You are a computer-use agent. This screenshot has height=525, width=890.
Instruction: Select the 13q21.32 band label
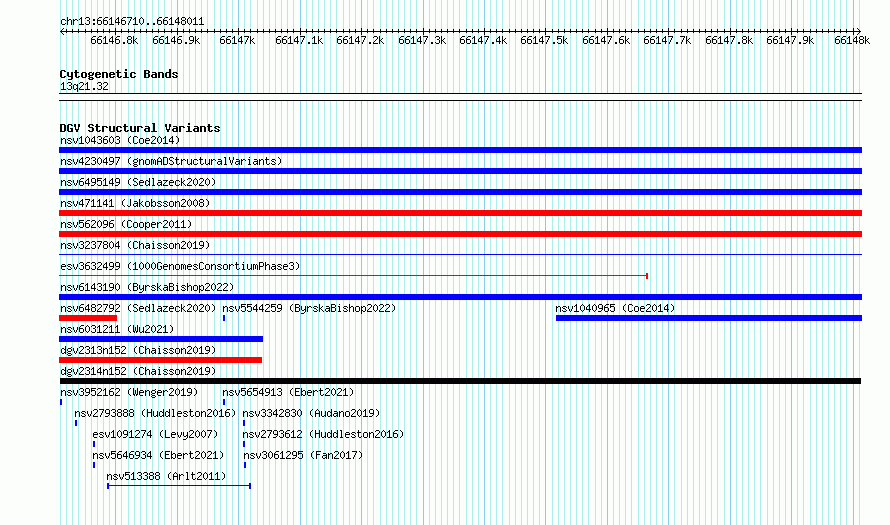(84, 86)
